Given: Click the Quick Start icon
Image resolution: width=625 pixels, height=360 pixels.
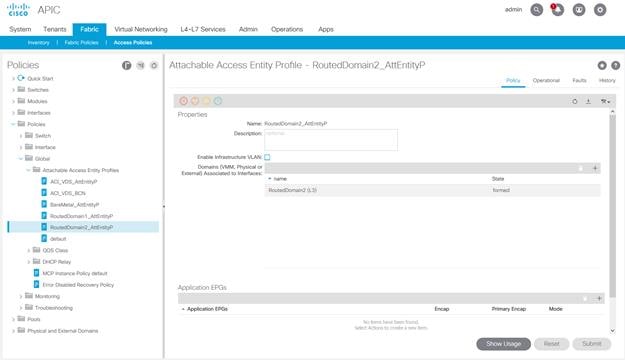Looking at the screenshot, I should click(21, 78).
